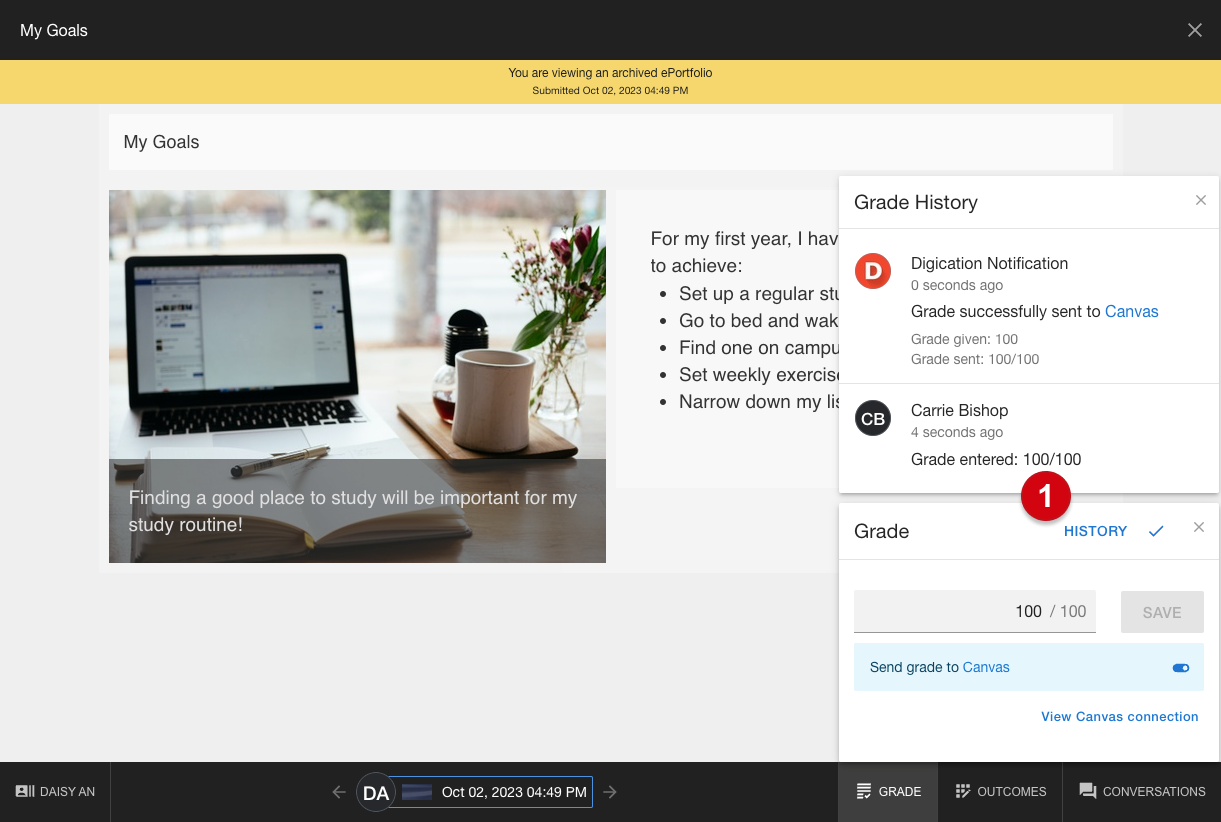Screen dimensions: 1221x822
Task: Click the SAVE grade button
Action: [1162, 612]
